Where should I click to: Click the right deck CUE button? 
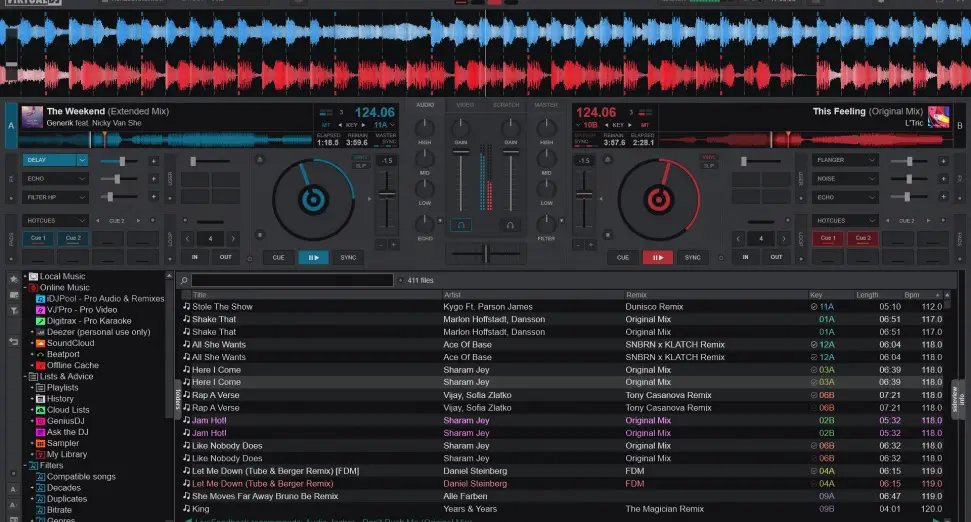(623, 257)
